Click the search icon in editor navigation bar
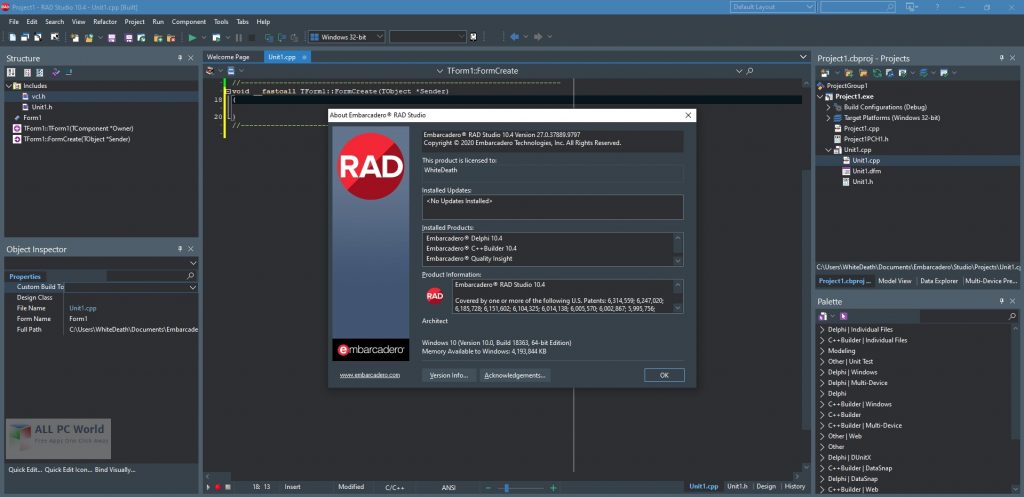The image size is (1024, 497). 750,71
